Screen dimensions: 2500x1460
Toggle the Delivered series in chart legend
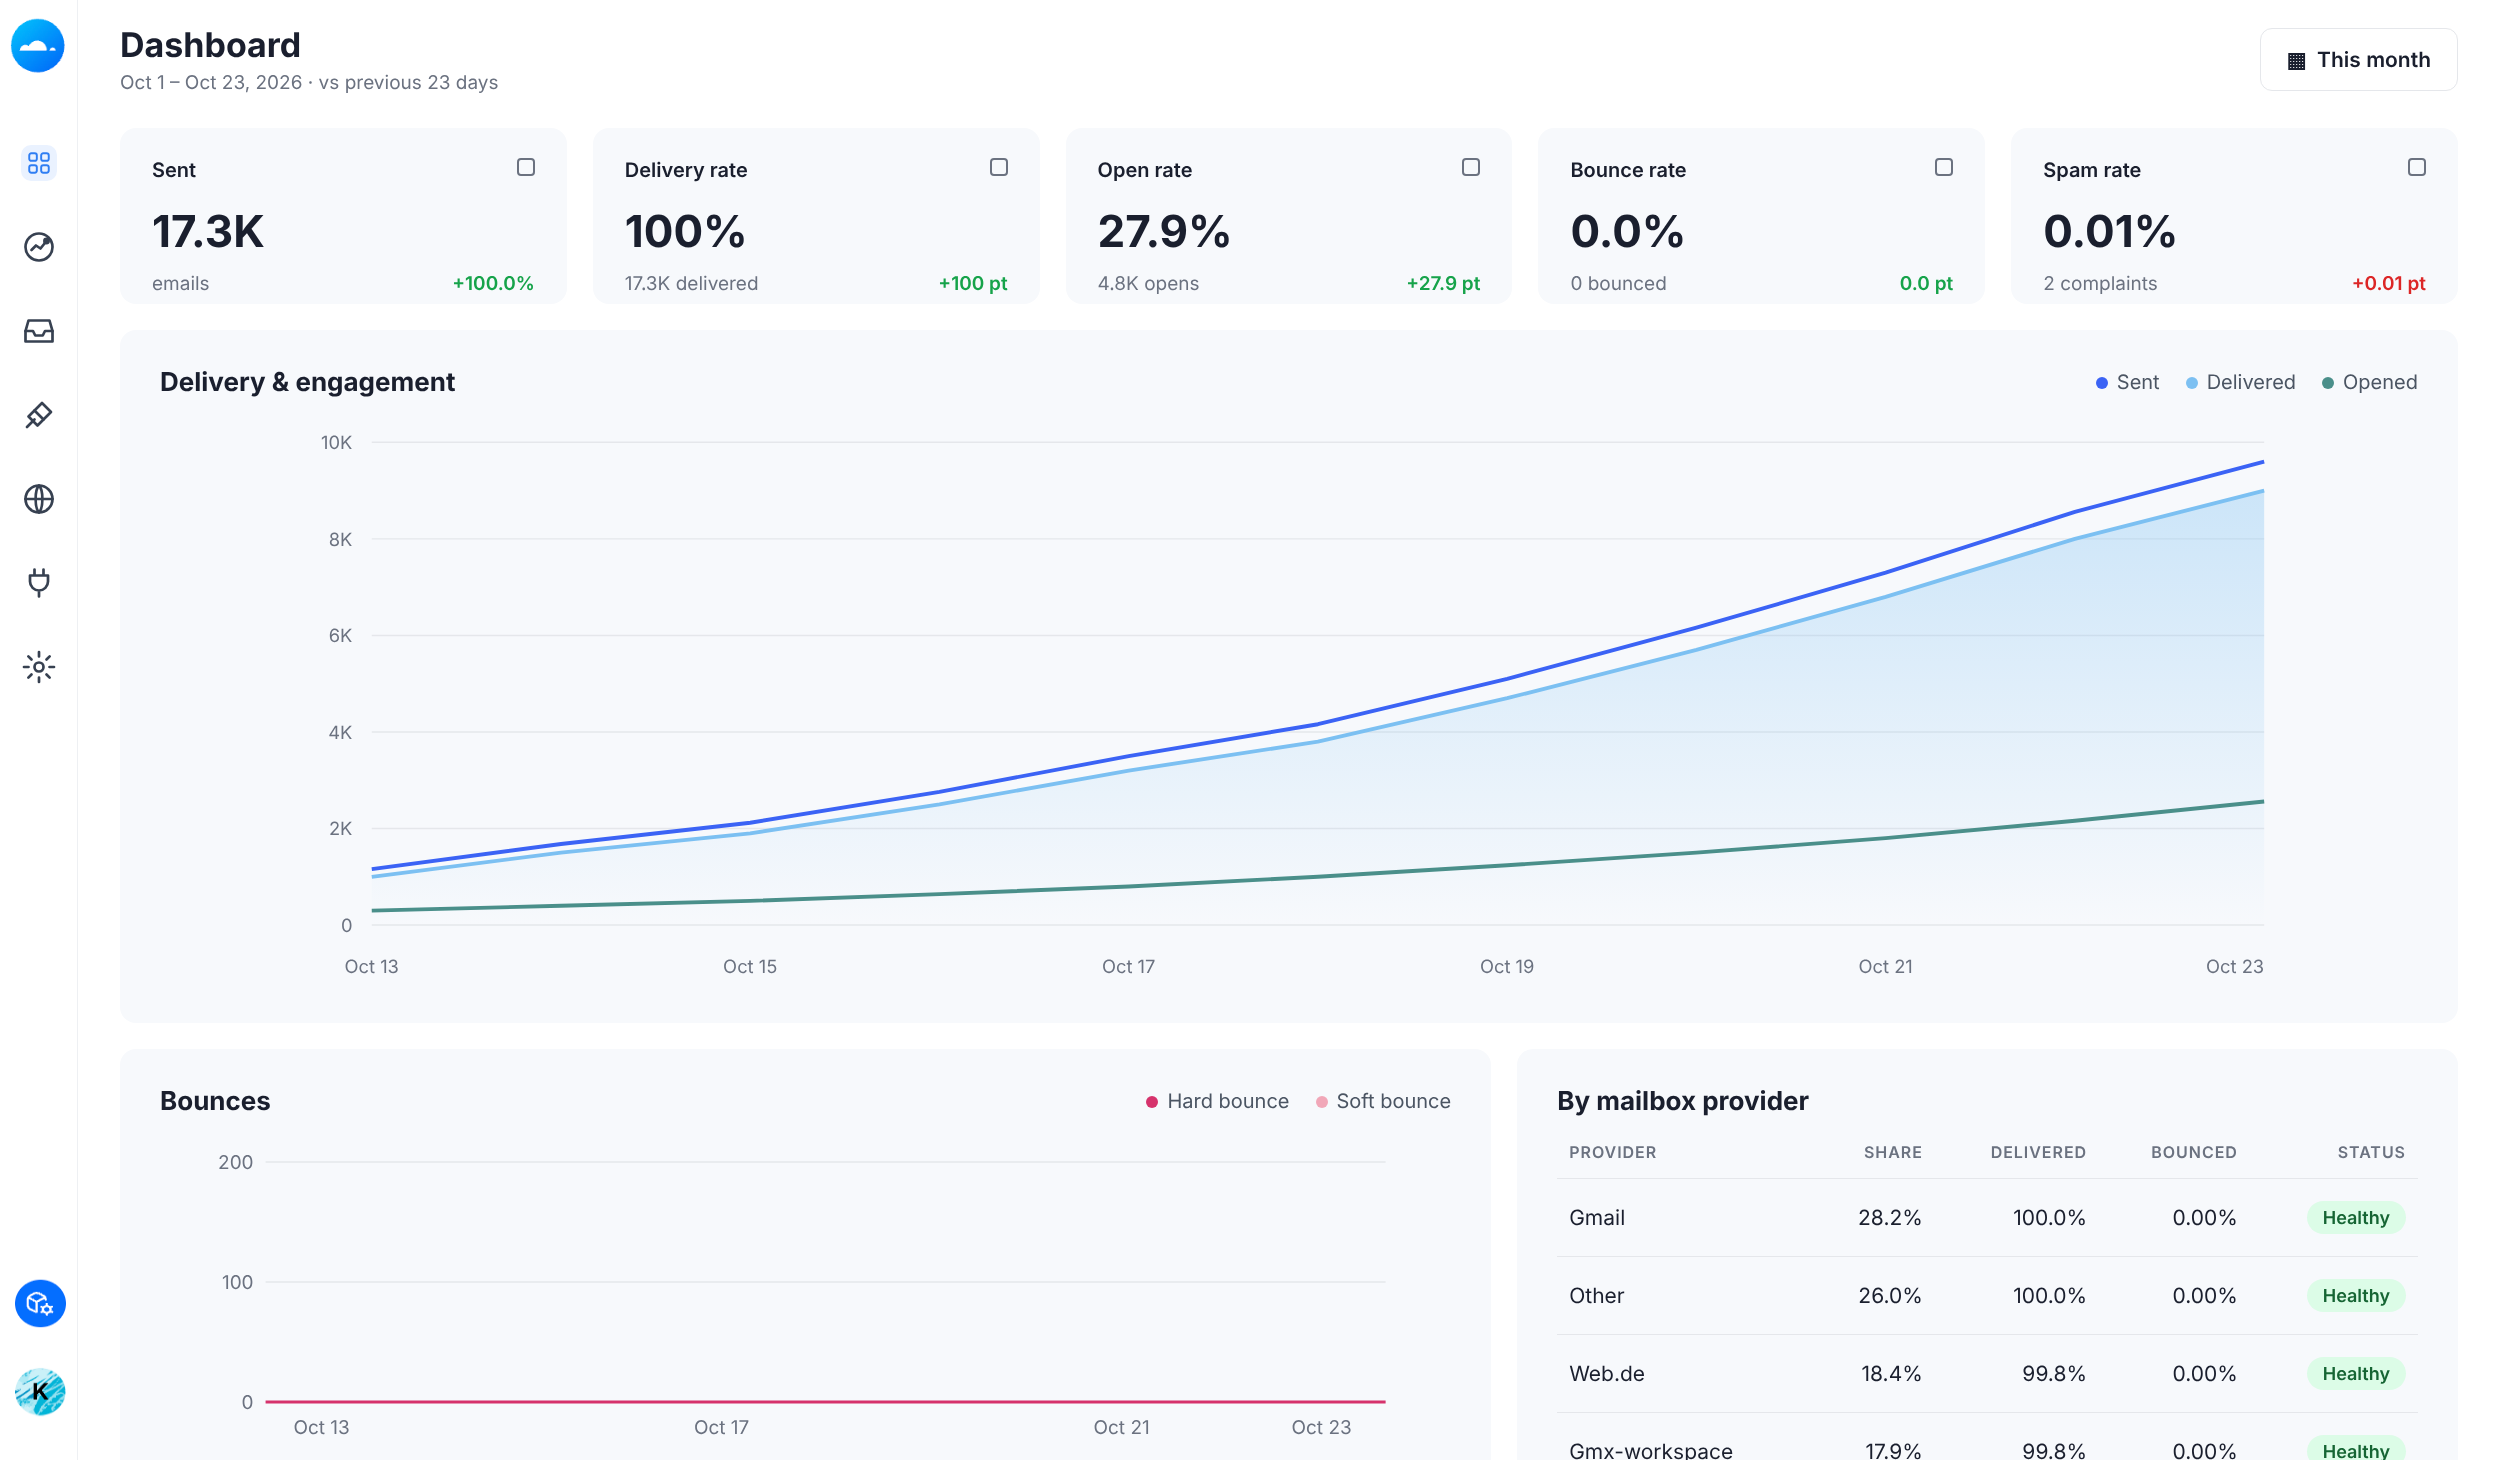click(2240, 383)
